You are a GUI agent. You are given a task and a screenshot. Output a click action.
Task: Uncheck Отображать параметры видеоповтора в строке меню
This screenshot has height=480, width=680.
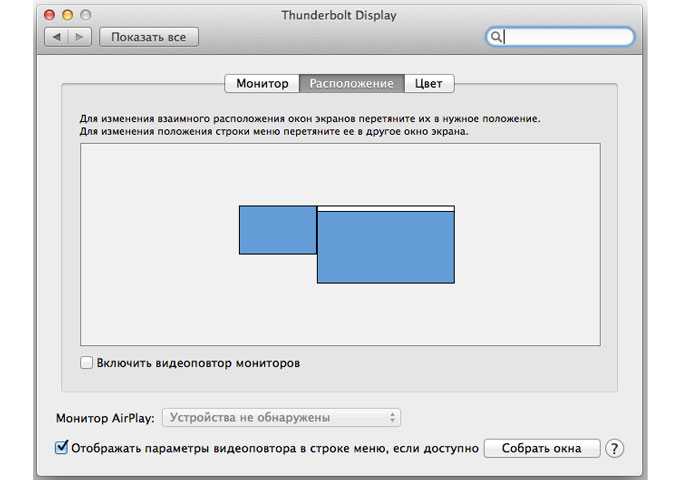click(x=62, y=447)
